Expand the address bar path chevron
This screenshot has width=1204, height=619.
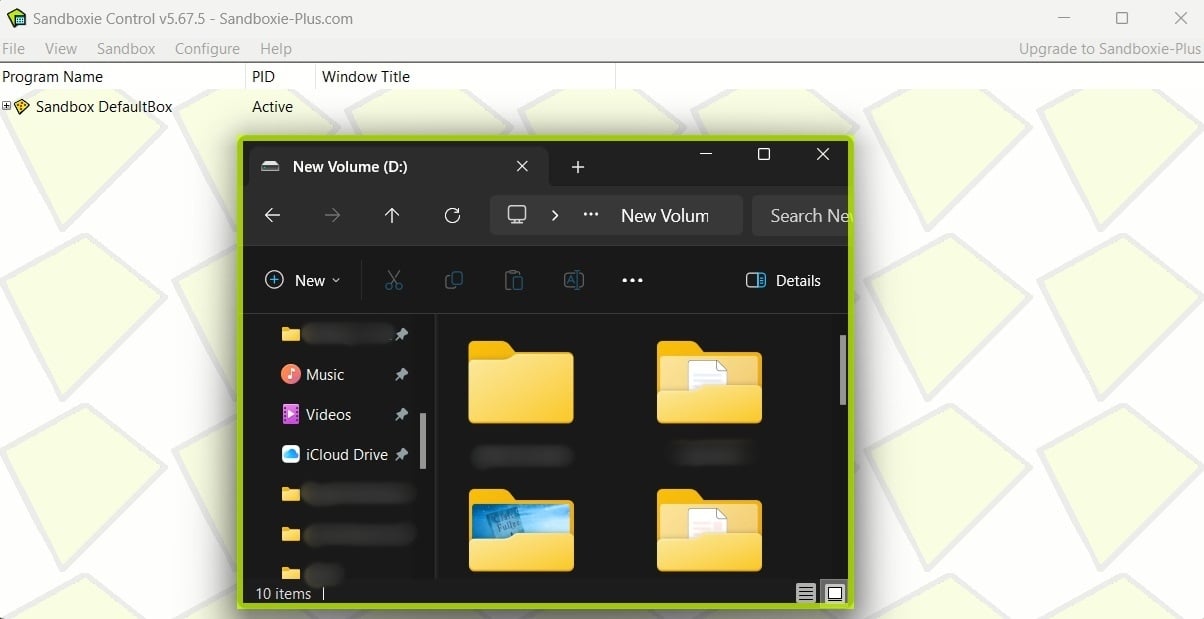click(x=555, y=215)
